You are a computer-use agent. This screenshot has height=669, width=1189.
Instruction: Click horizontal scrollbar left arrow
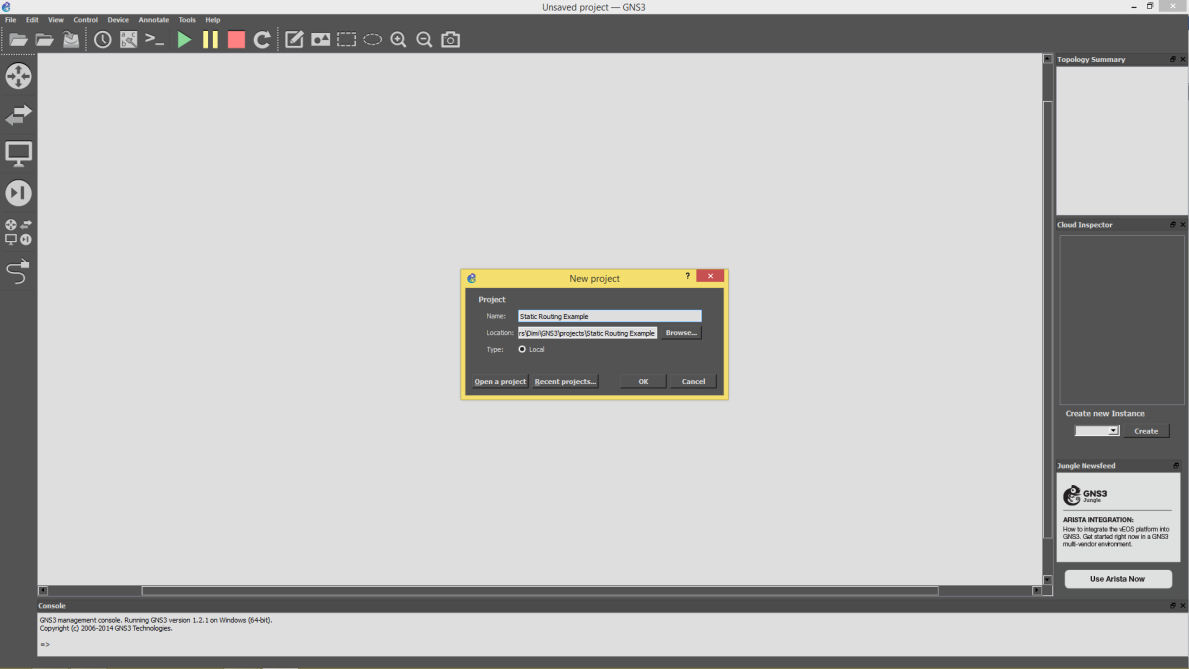point(42,590)
